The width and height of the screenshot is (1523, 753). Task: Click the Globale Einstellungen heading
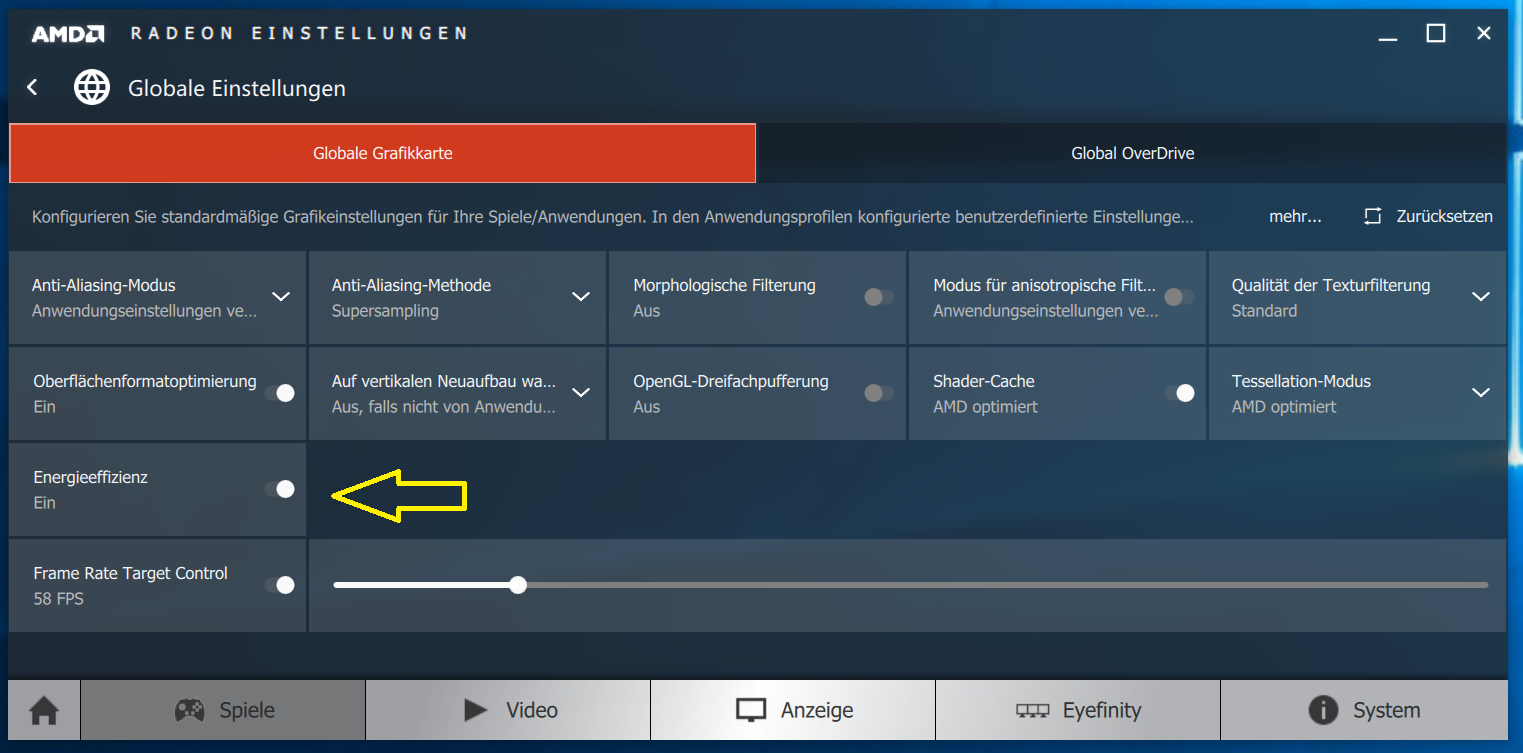click(237, 88)
